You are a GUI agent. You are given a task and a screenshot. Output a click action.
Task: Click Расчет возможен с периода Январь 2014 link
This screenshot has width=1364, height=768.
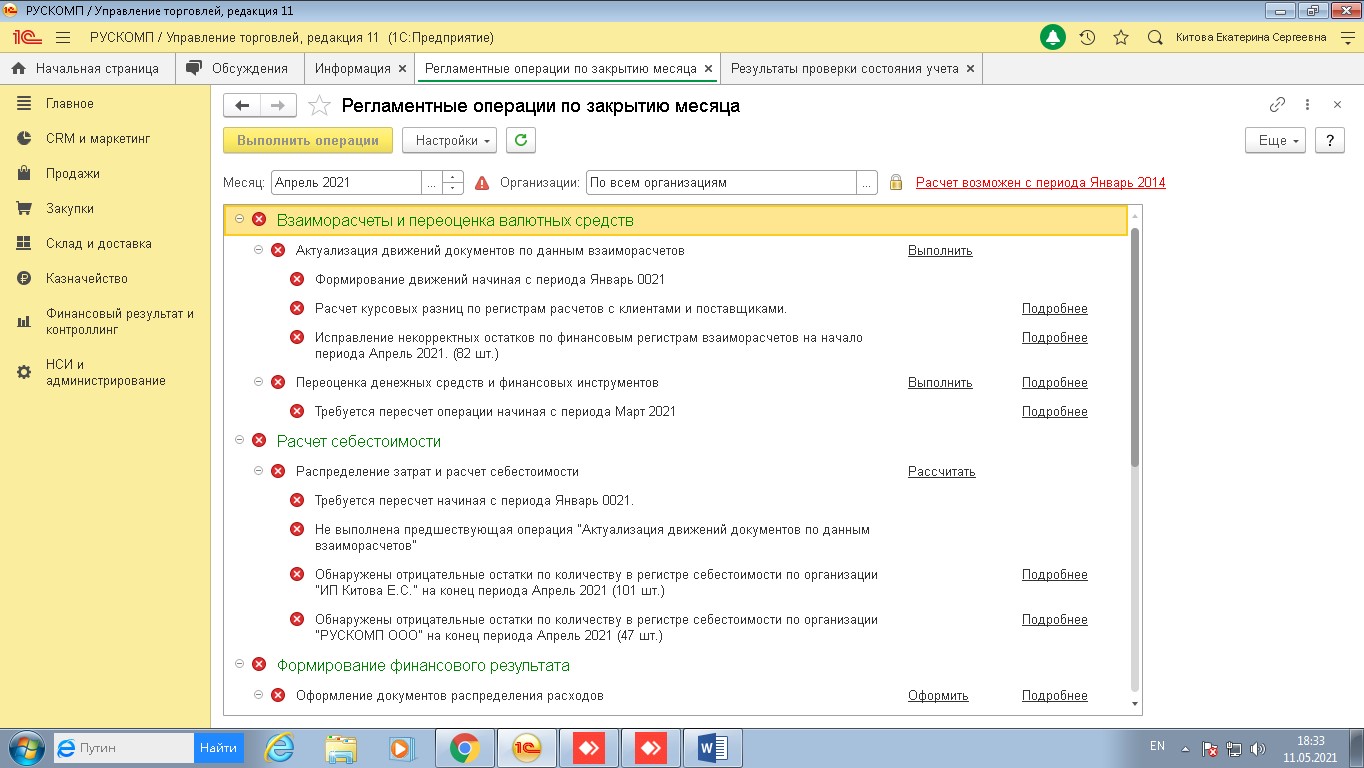[1040, 183]
